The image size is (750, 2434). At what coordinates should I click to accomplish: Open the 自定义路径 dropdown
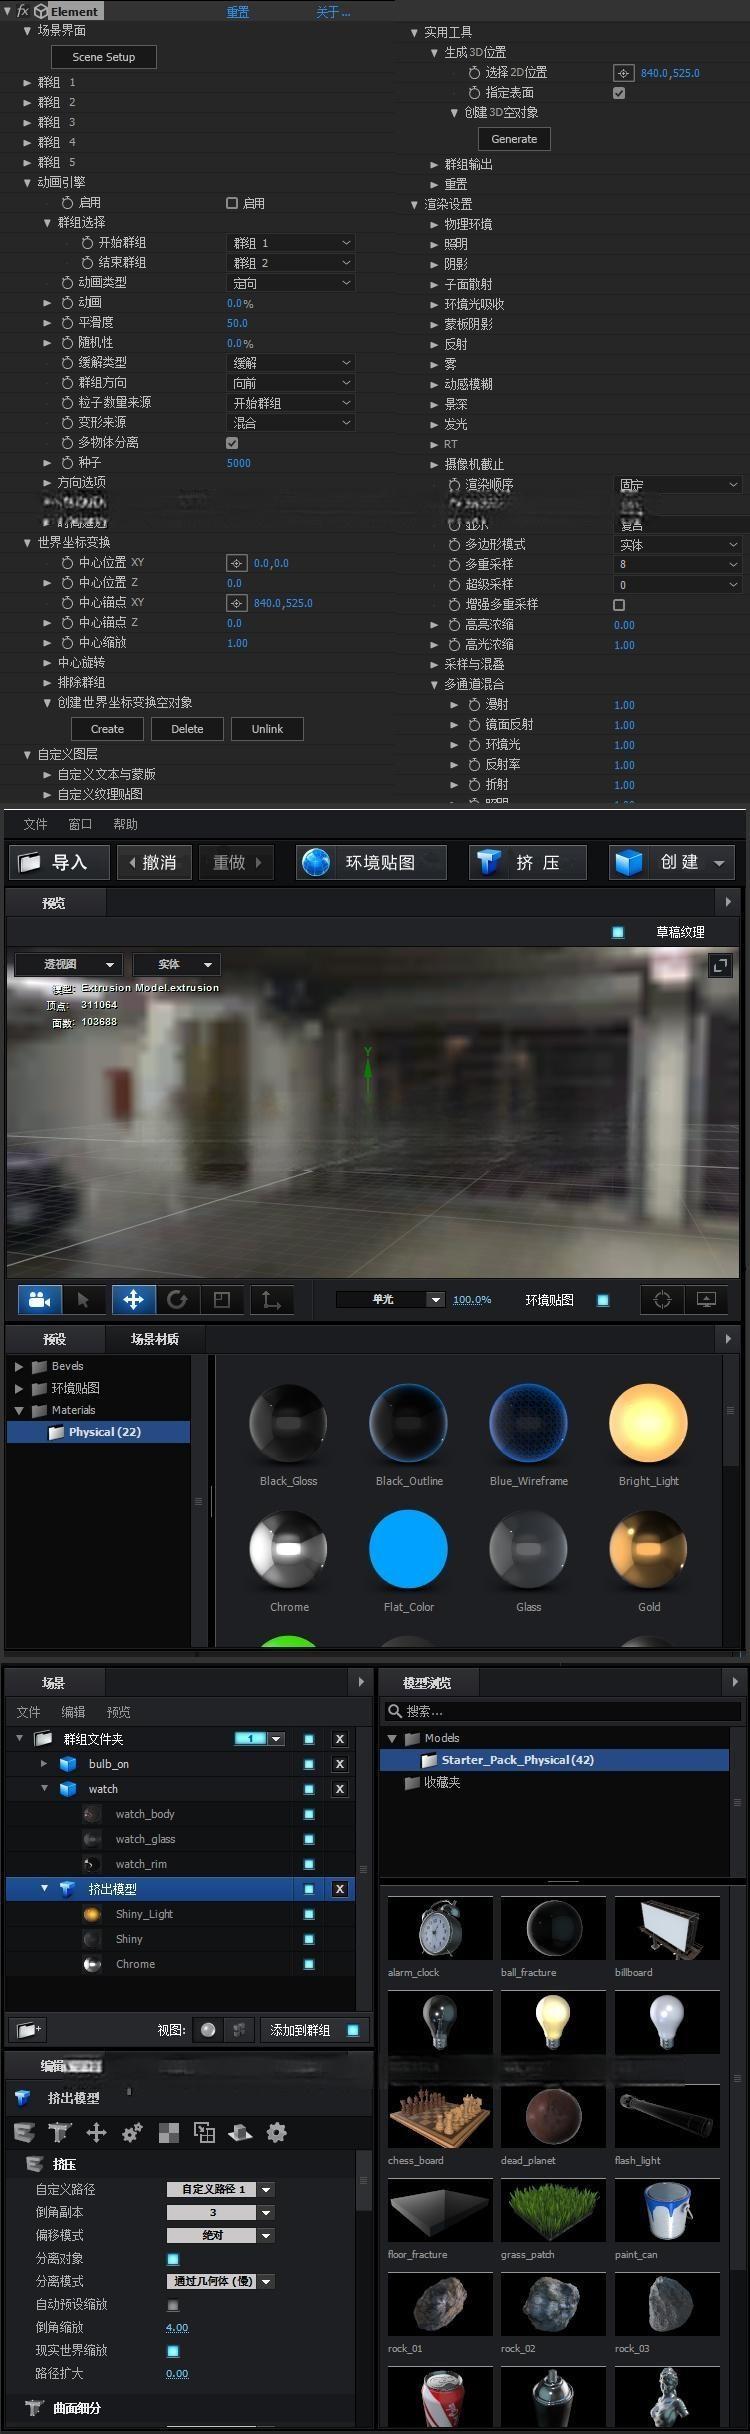point(220,2189)
